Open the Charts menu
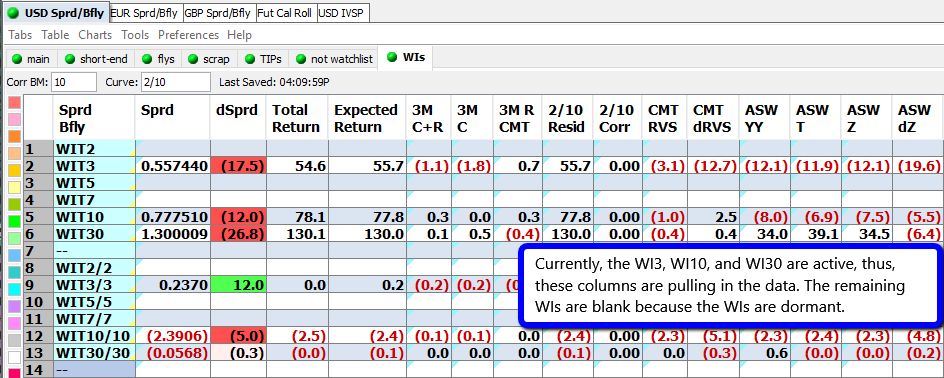The image size is (944, 378). [x=95, y=36]
